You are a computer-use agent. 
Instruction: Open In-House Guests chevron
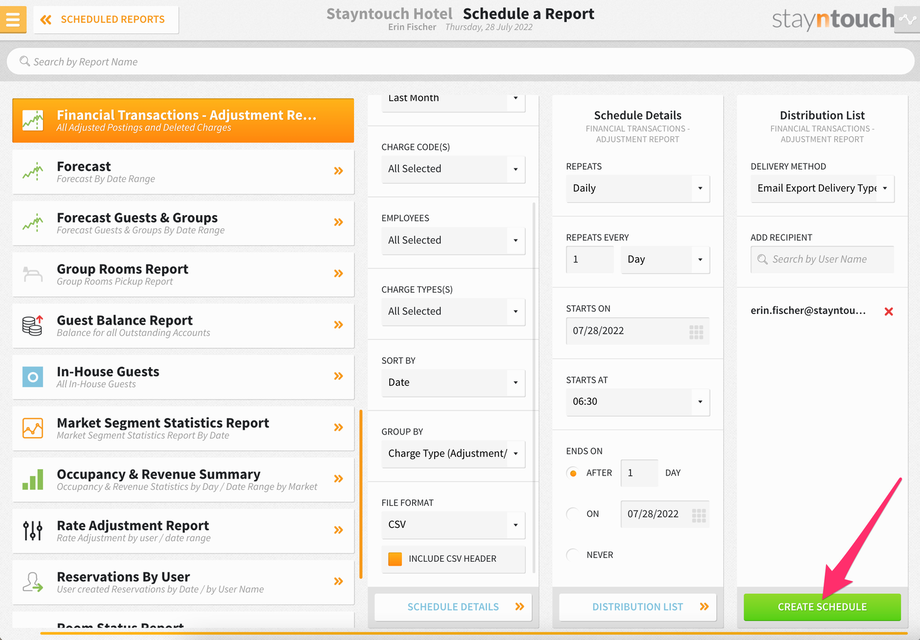coord(339,376)
